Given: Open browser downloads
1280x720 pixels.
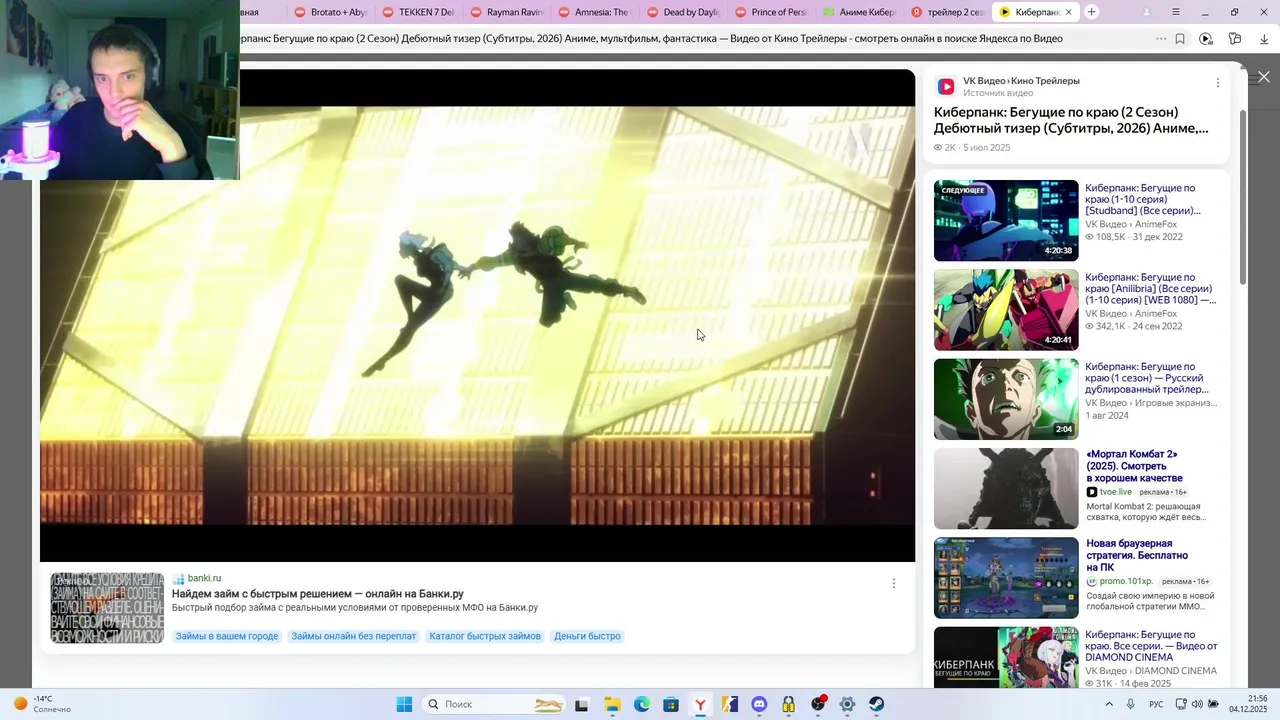Looking at the screenshot, I should [1264, 39].
